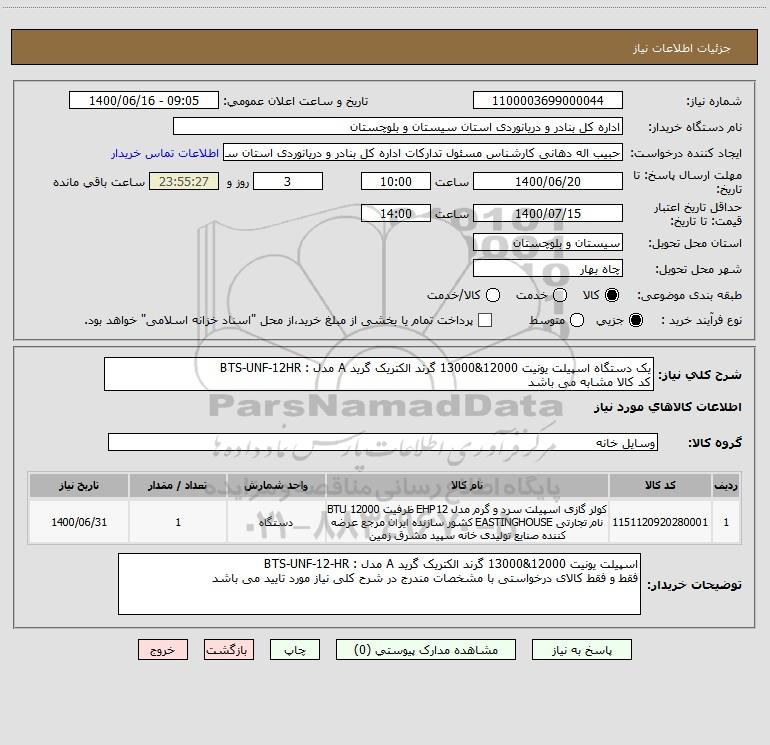
Task: Click the اطلاعات کالاهای مورد نیاز heading
Action: (668, 407)
